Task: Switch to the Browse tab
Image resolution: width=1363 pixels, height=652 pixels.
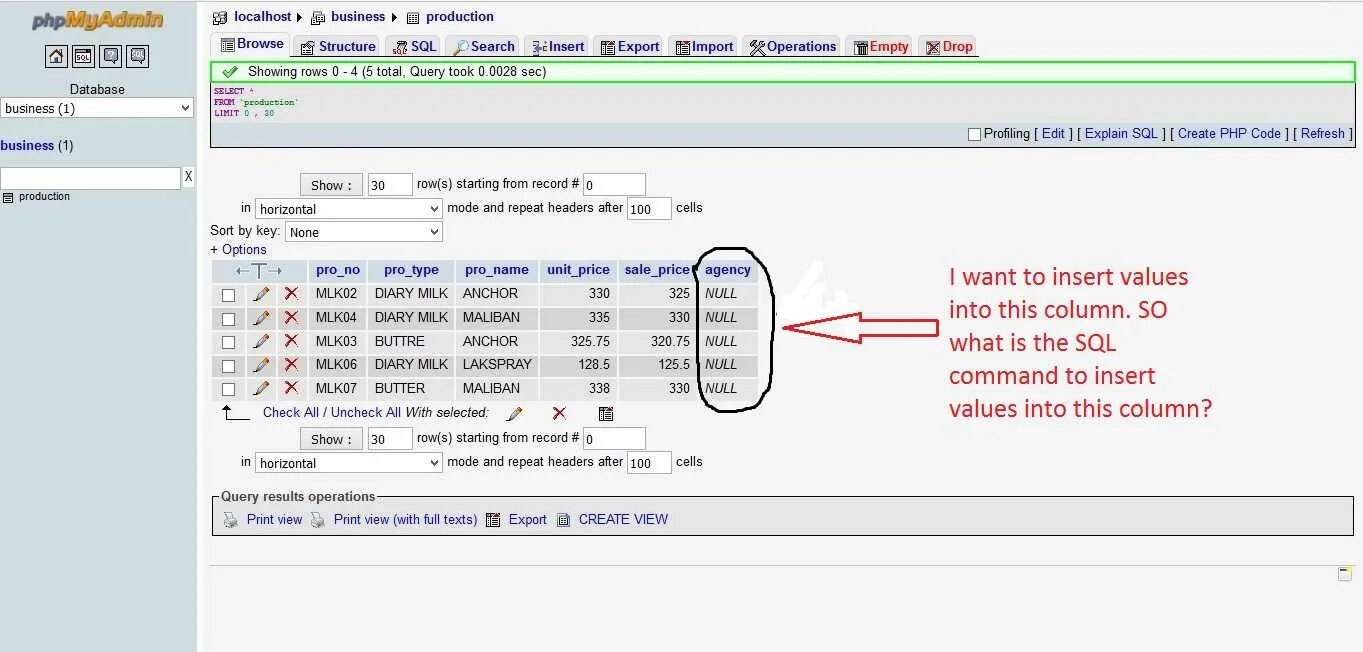Action: coord(251,44)
